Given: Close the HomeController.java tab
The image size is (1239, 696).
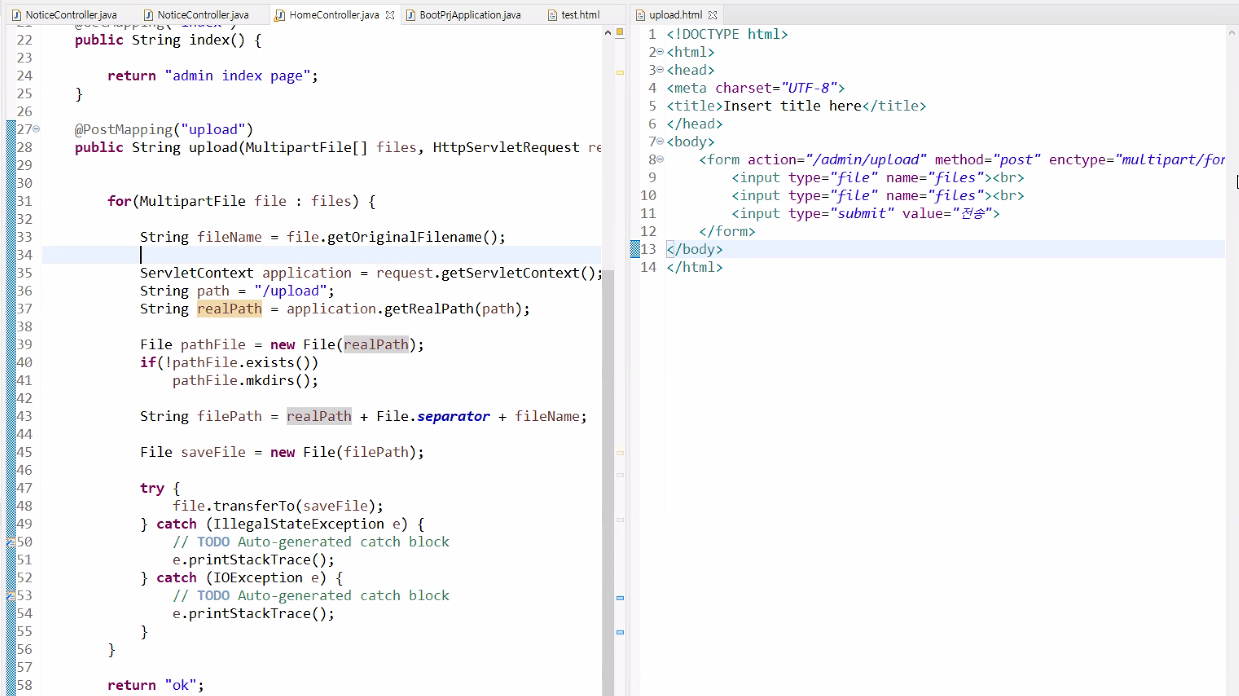Looking at the screenshot, I should (x=390, y=15).
